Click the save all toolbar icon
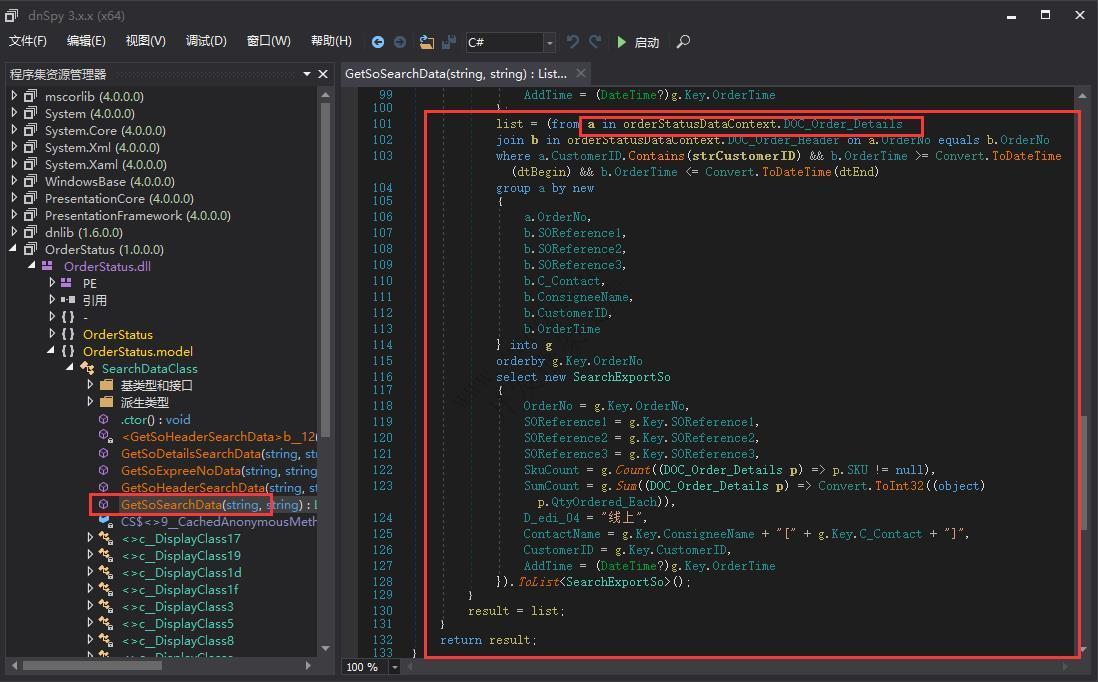This screenshot has width=1098, height=682. pyautogui.click(x=449, y=42)
